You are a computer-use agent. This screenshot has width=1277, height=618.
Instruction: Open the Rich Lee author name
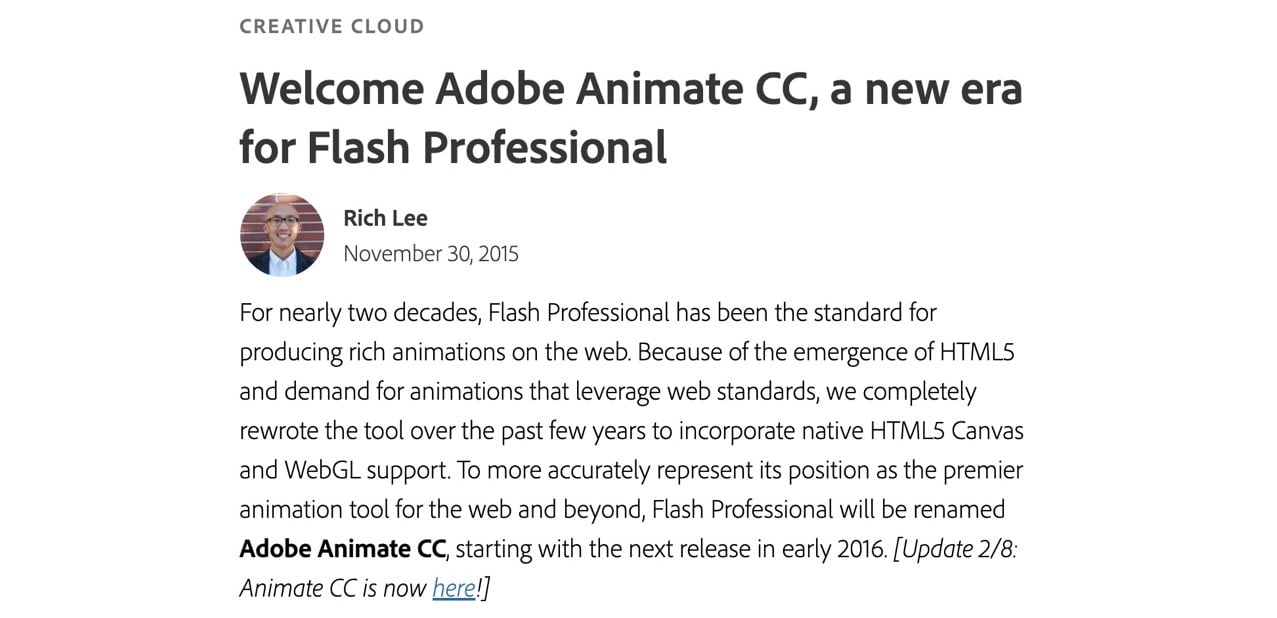(385, 218)
